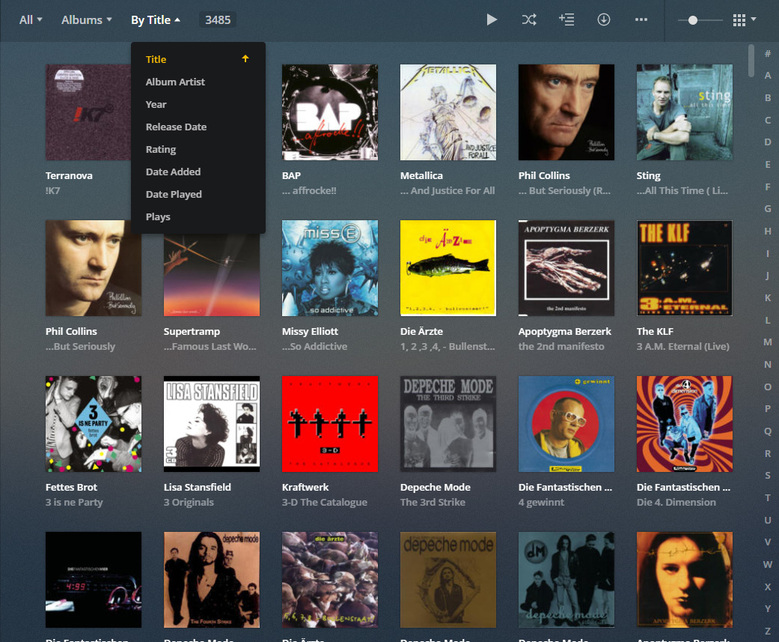779x642 pixels.
Task: Click the Supertramp artist link
Action: tap(192, 331)
